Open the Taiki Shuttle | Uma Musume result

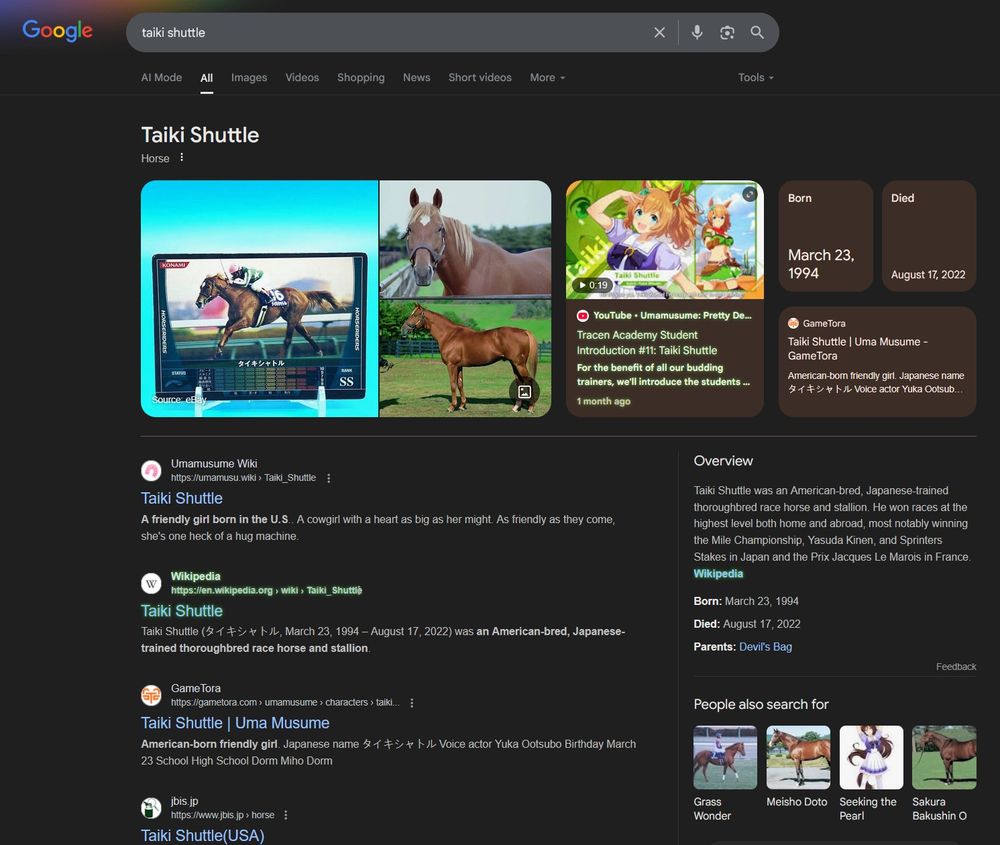(235, 723)
